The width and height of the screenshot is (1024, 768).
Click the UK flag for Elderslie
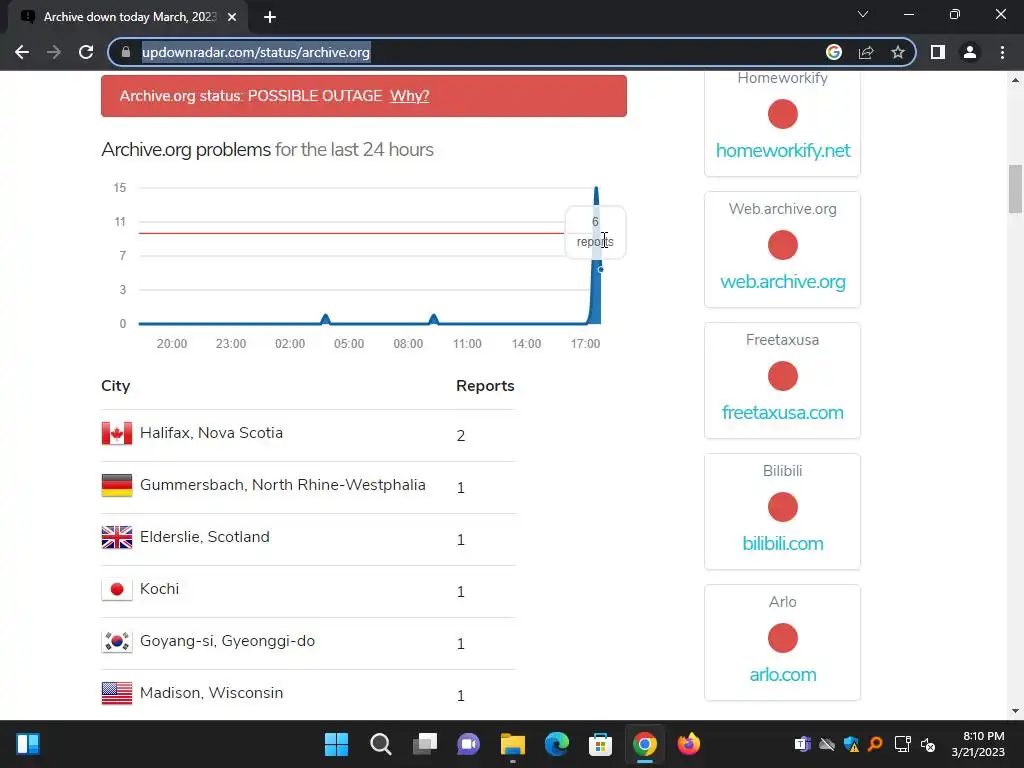(117, 537)
